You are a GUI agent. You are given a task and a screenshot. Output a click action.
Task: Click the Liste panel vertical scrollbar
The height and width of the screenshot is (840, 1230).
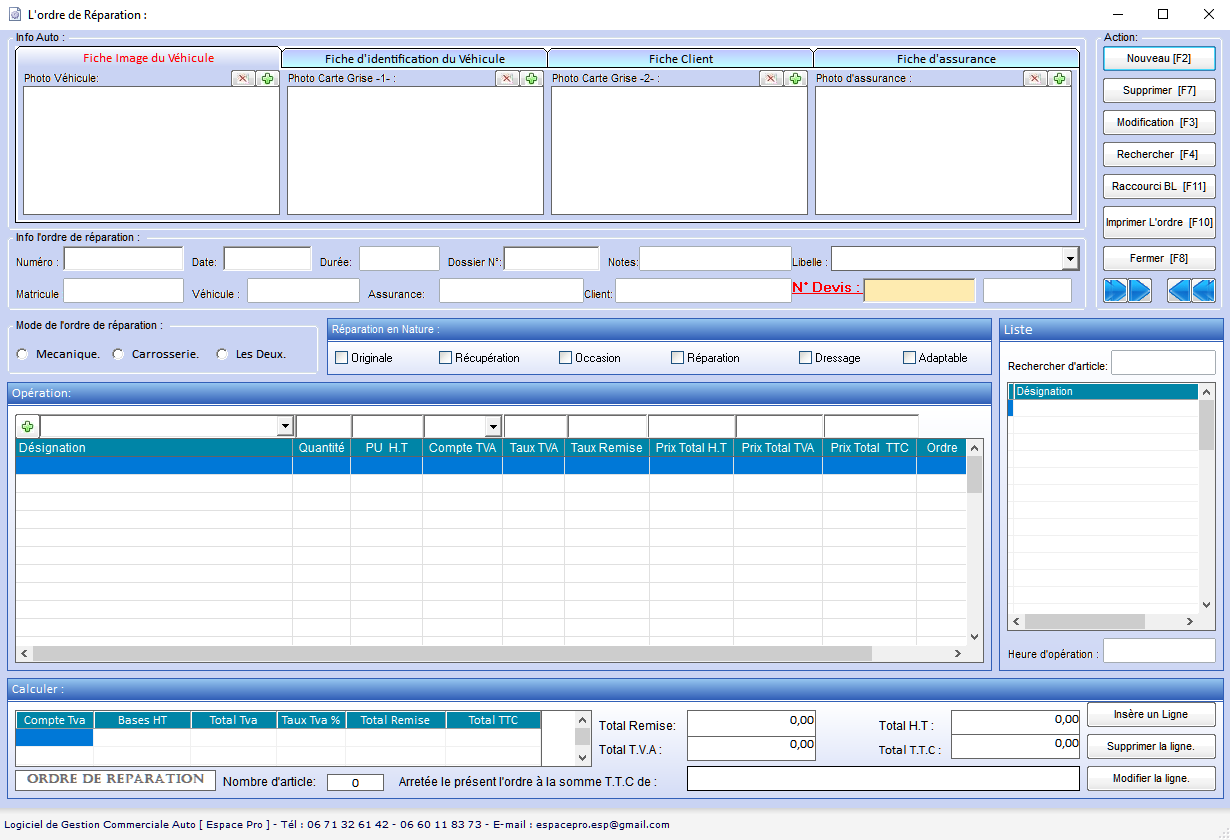[x=1207, y=498]
